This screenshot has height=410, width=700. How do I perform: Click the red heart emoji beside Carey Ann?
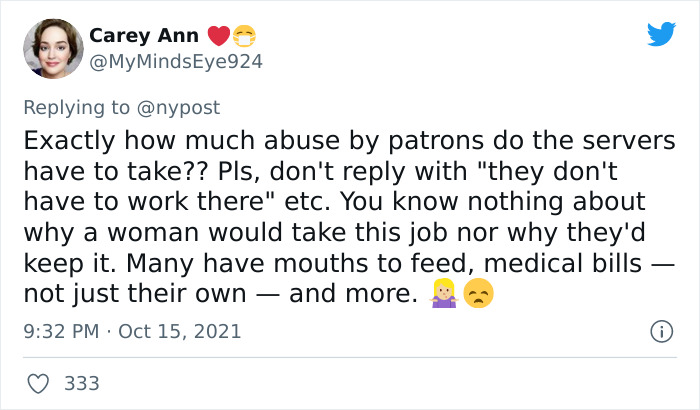218,36
